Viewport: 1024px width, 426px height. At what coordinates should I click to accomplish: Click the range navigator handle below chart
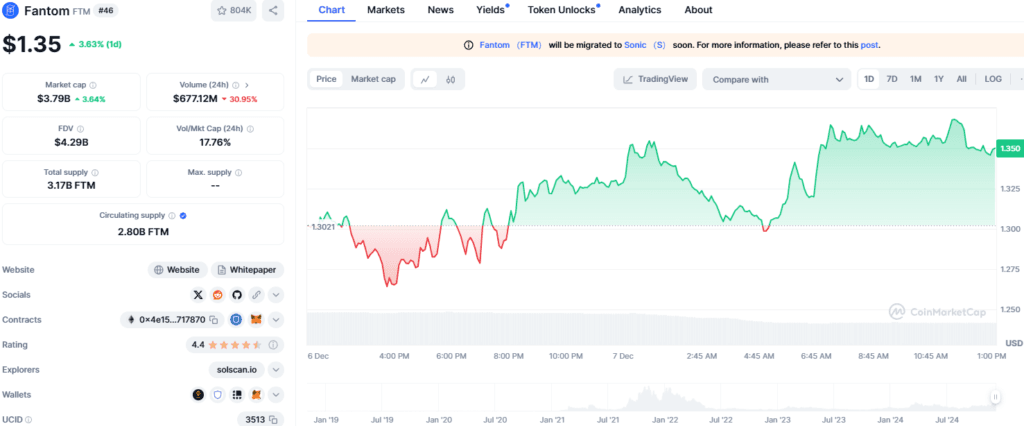coord(995,396)
